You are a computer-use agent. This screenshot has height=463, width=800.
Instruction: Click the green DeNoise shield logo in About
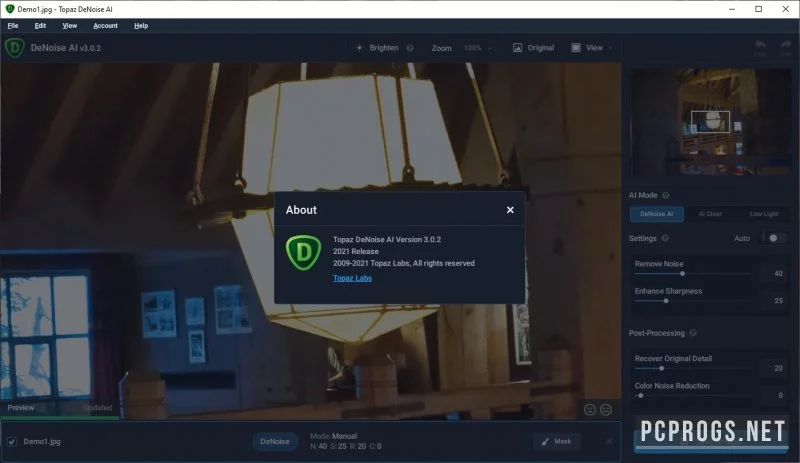304,252
